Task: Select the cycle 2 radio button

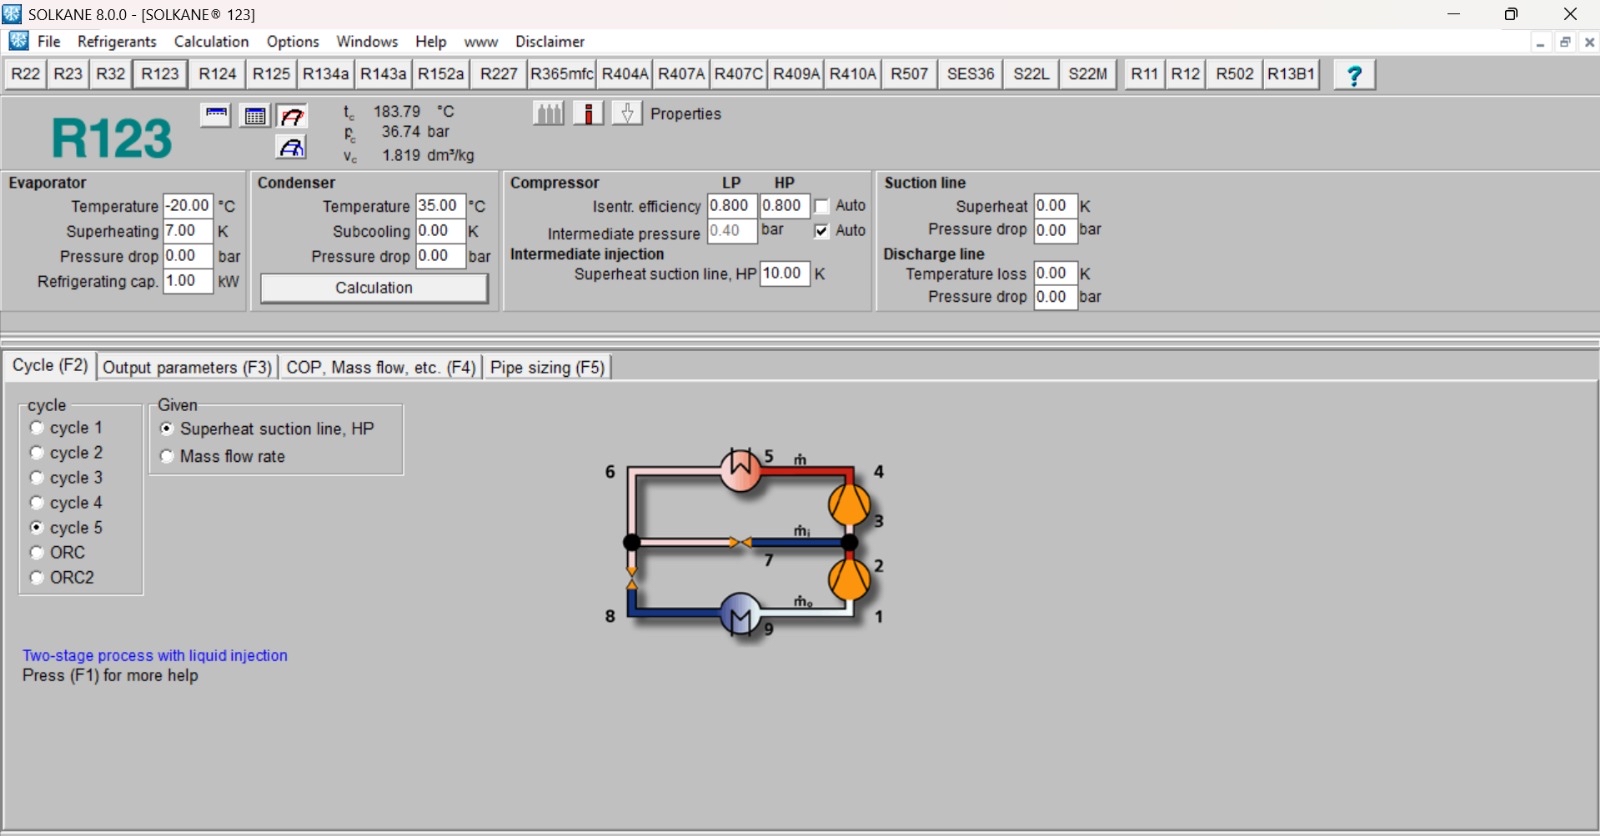Action: click(37, 453)
